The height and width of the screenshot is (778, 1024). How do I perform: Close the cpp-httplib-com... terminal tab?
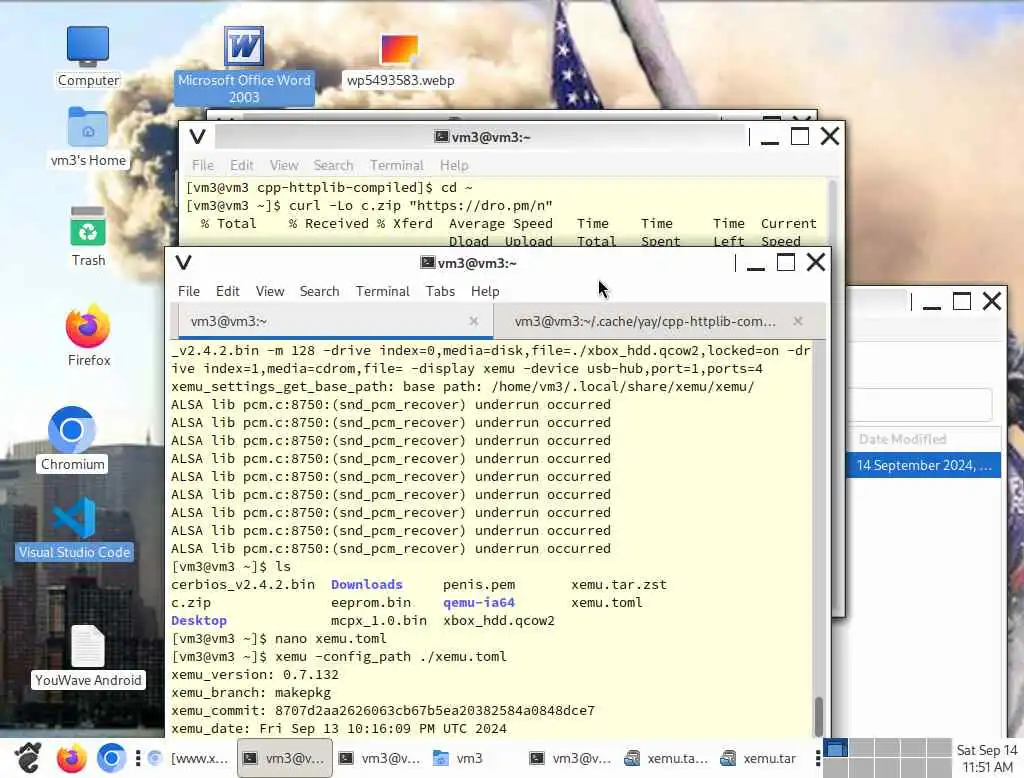[797, 321]
